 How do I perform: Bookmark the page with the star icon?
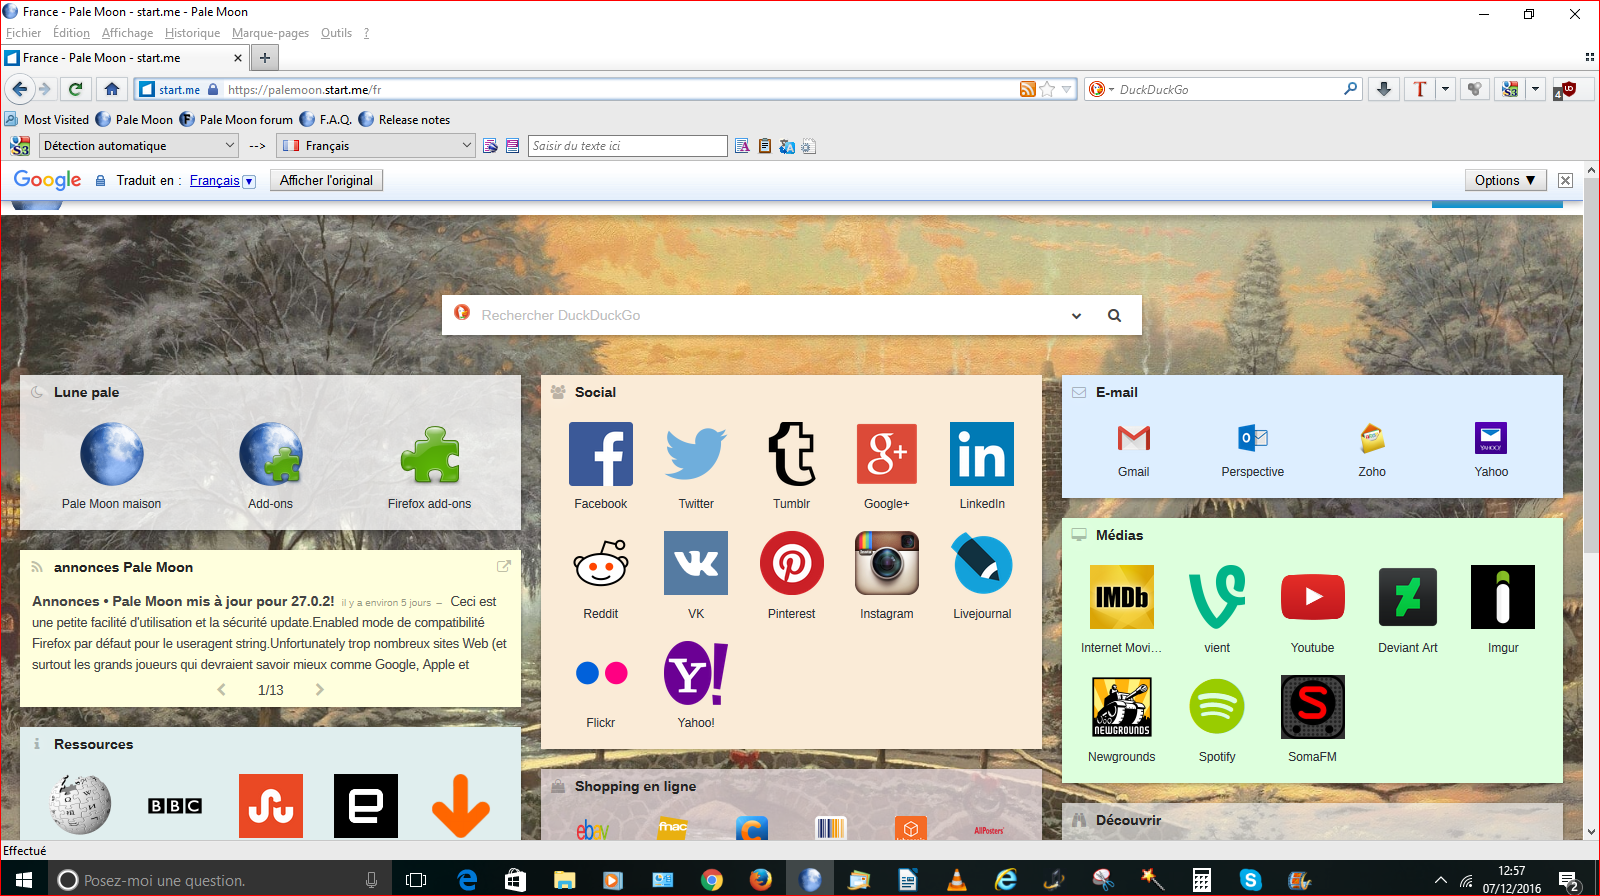coord(1047,89)
